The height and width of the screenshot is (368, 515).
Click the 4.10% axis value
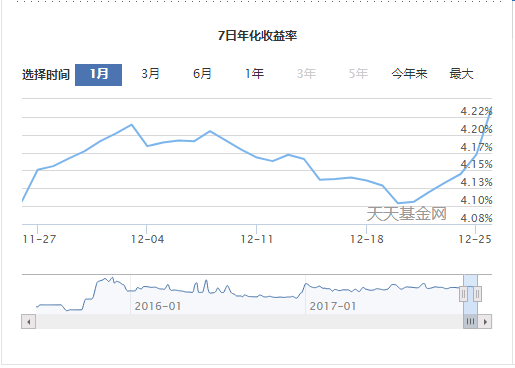coord(476,200)
